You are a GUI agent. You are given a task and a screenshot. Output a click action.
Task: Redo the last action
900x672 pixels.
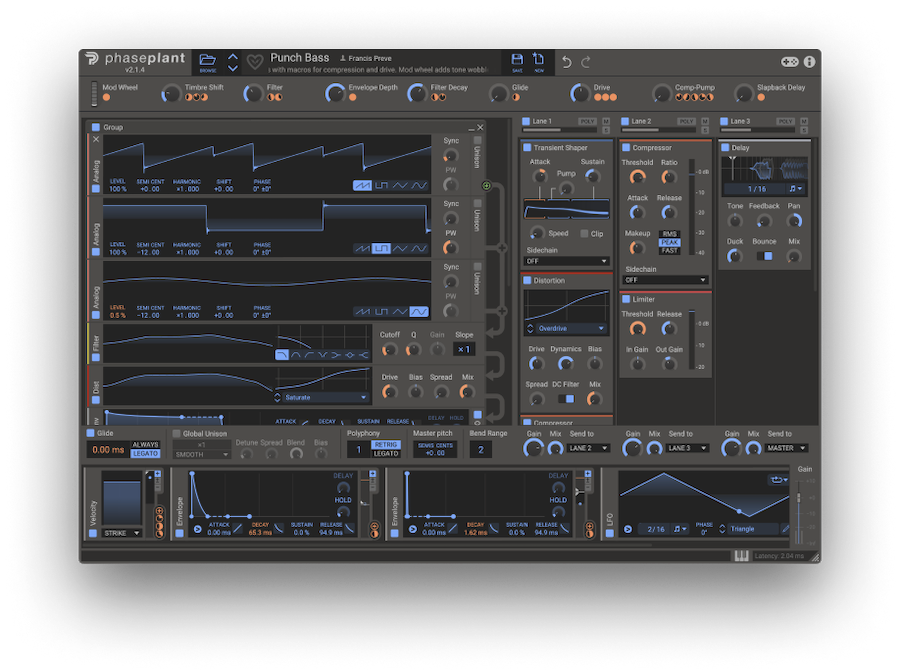(585, 62)
